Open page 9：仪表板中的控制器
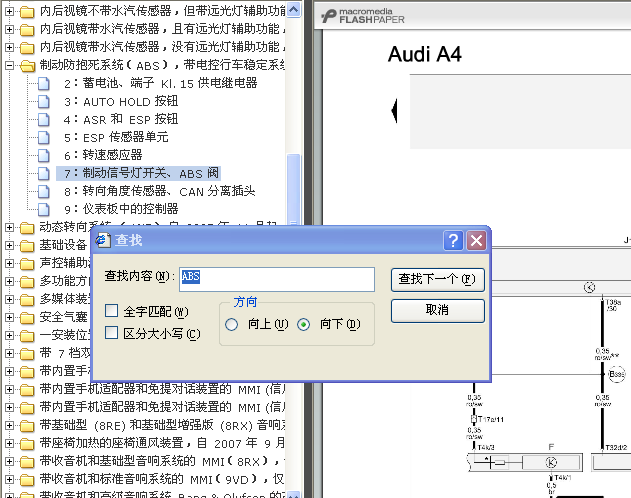The height and width of the screenshot is (498, 631). [x=121, y=209]
